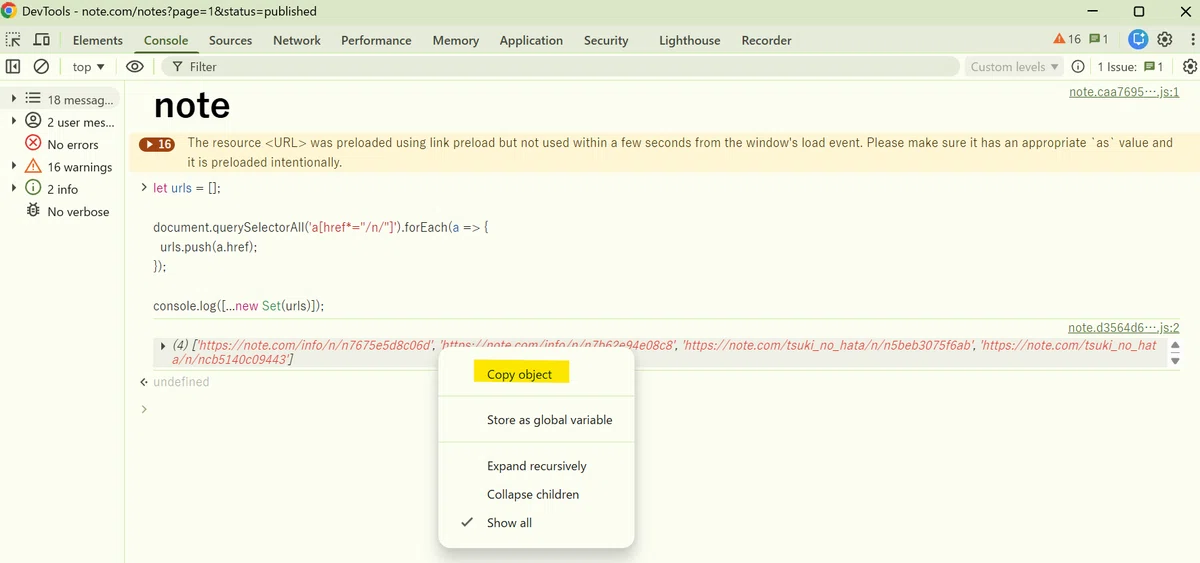
Task: Clear the console with the ban icon
Action: pyautogui.click(x=41, y=67)
